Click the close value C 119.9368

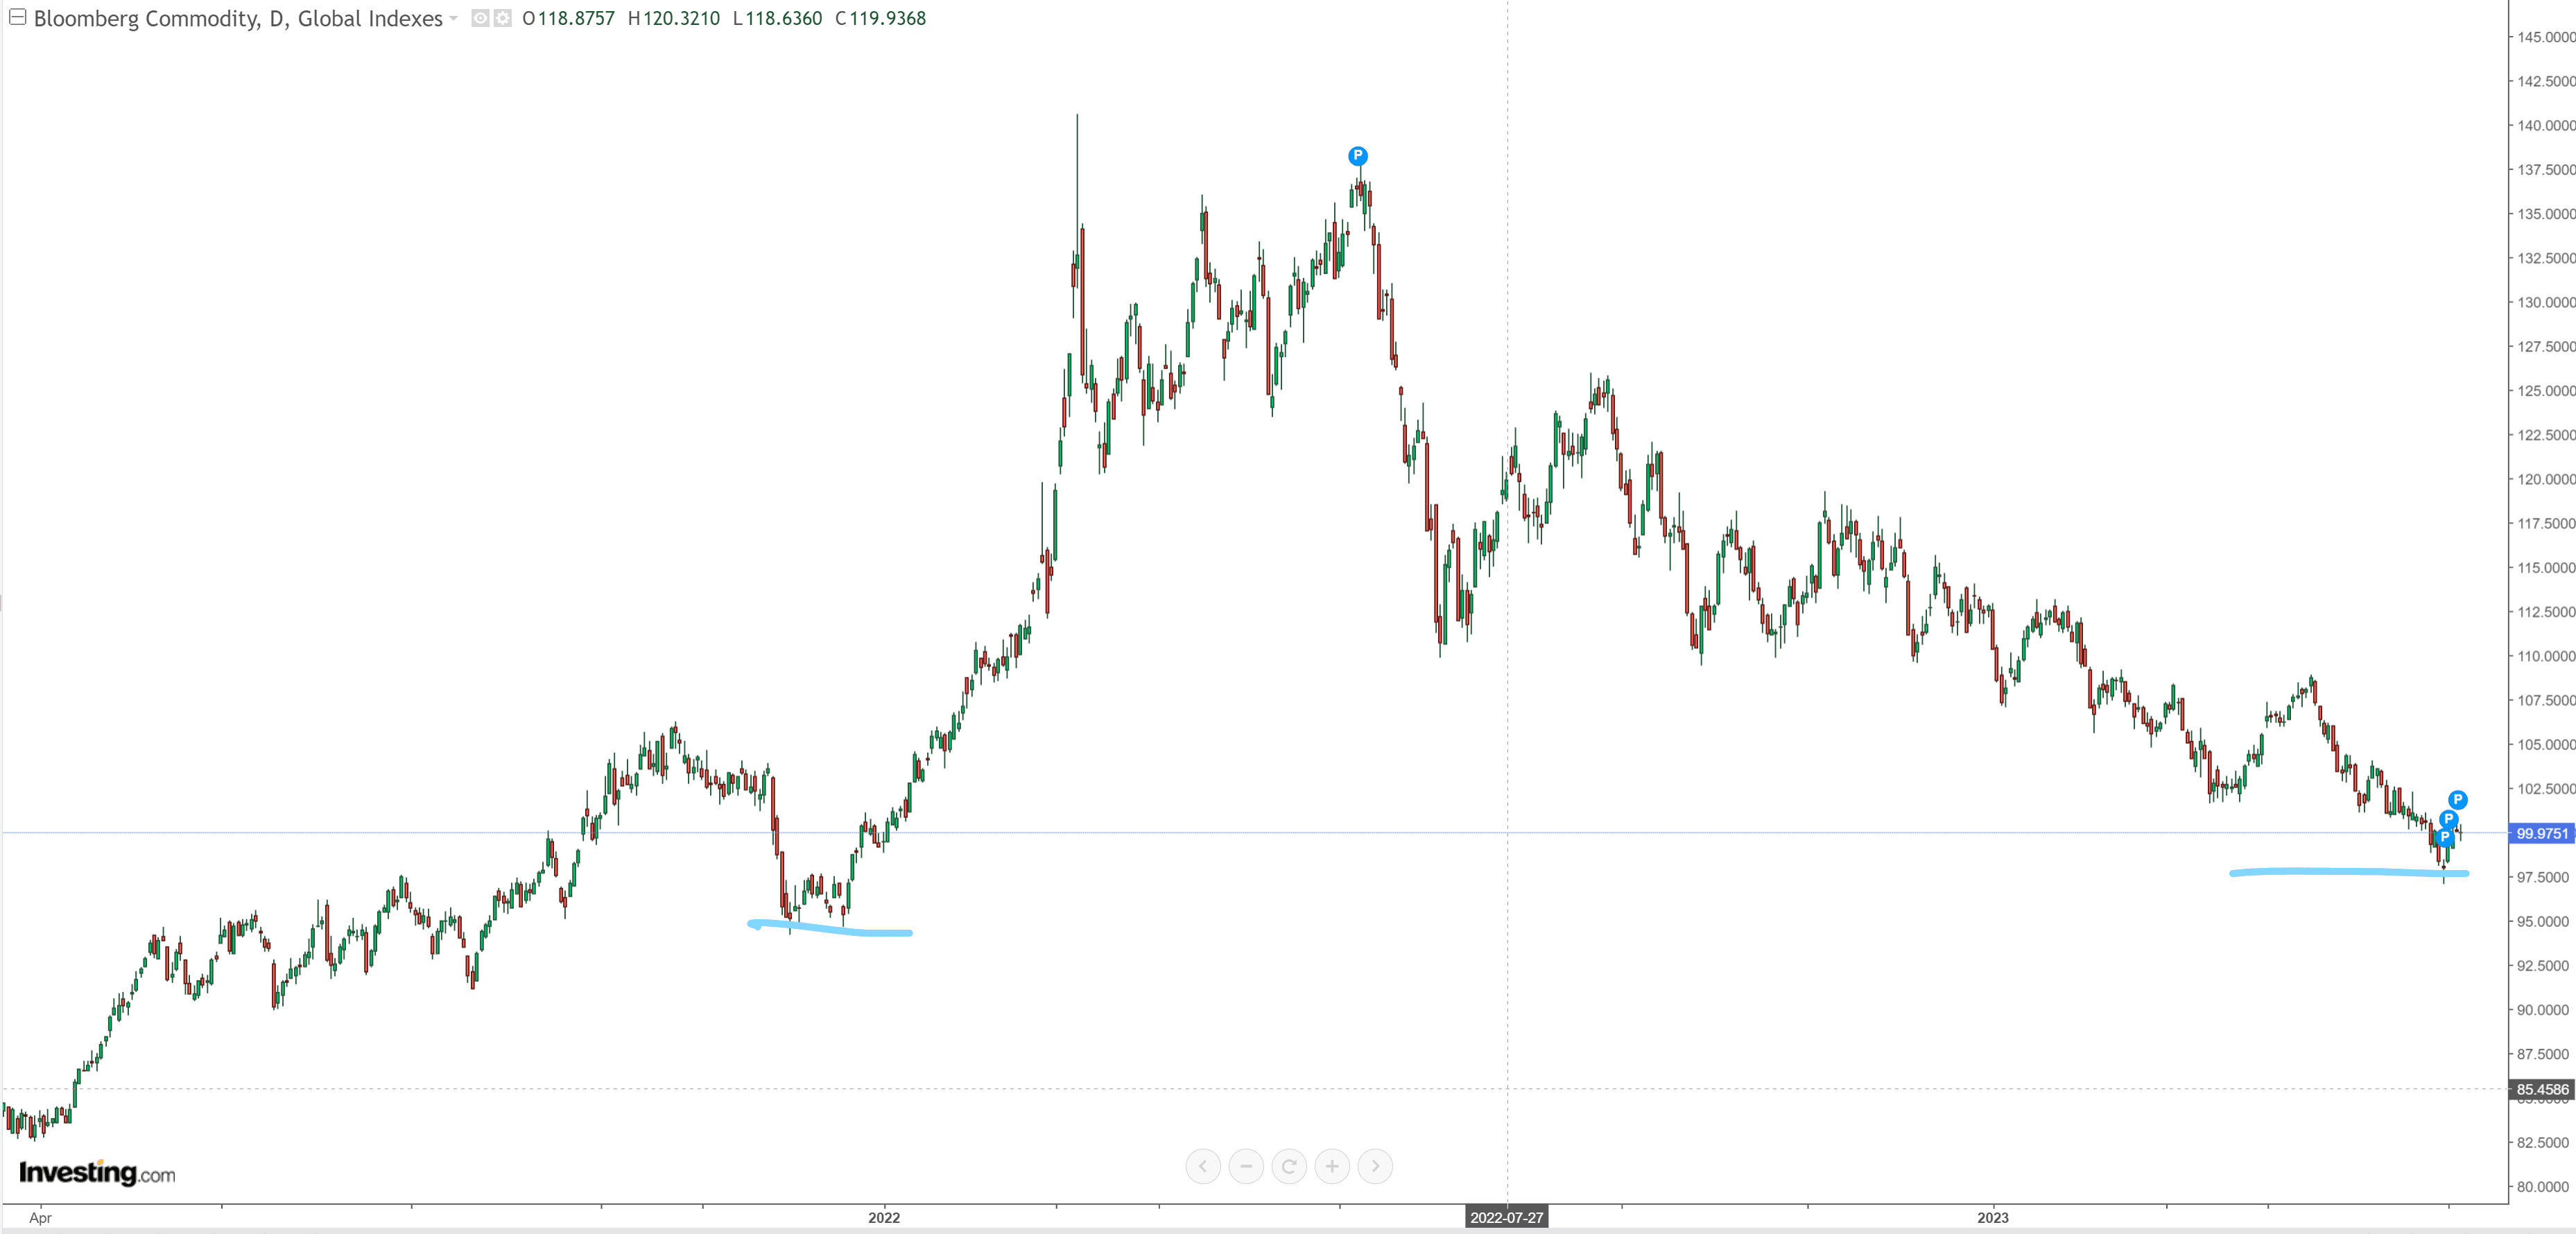coord(880,18)
